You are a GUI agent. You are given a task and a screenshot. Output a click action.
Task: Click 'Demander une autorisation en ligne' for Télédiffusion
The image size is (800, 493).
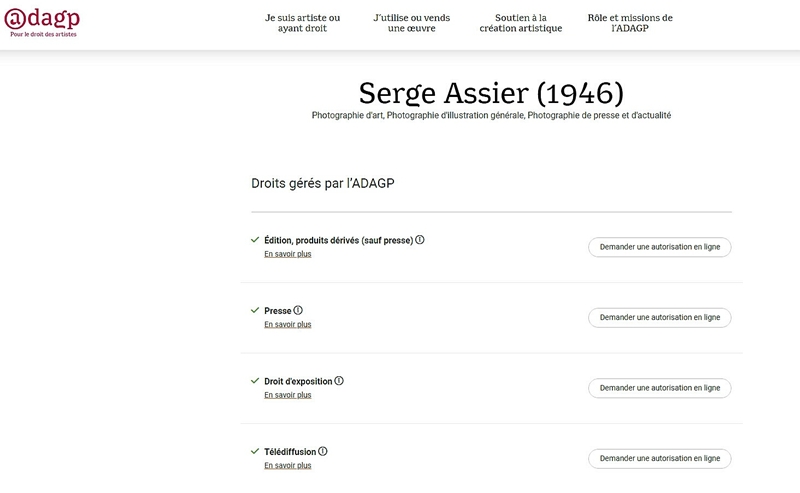click(660, 458)
